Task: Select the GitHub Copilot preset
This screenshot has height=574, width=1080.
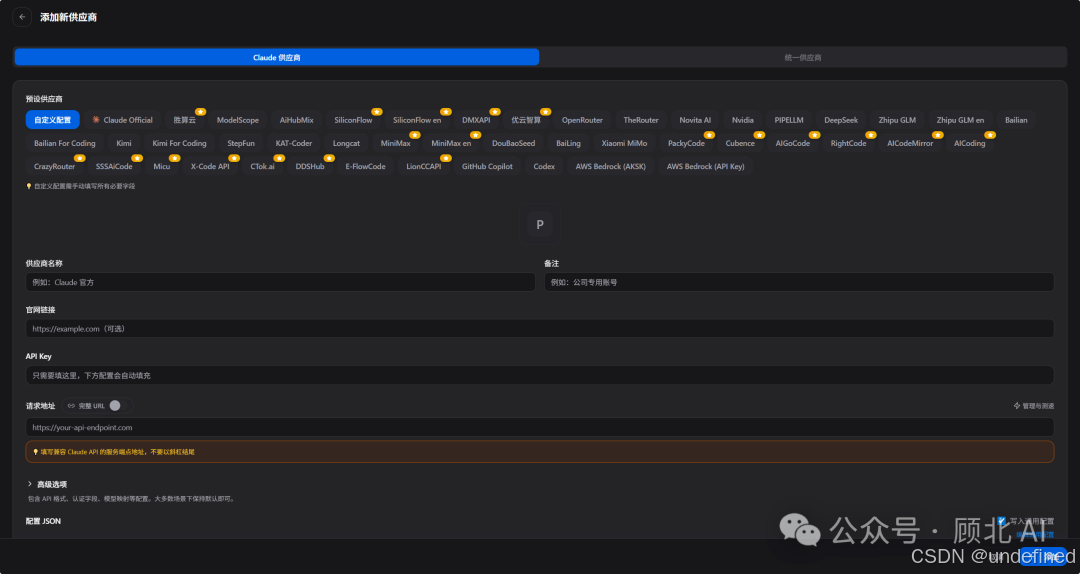Action: 487,167
